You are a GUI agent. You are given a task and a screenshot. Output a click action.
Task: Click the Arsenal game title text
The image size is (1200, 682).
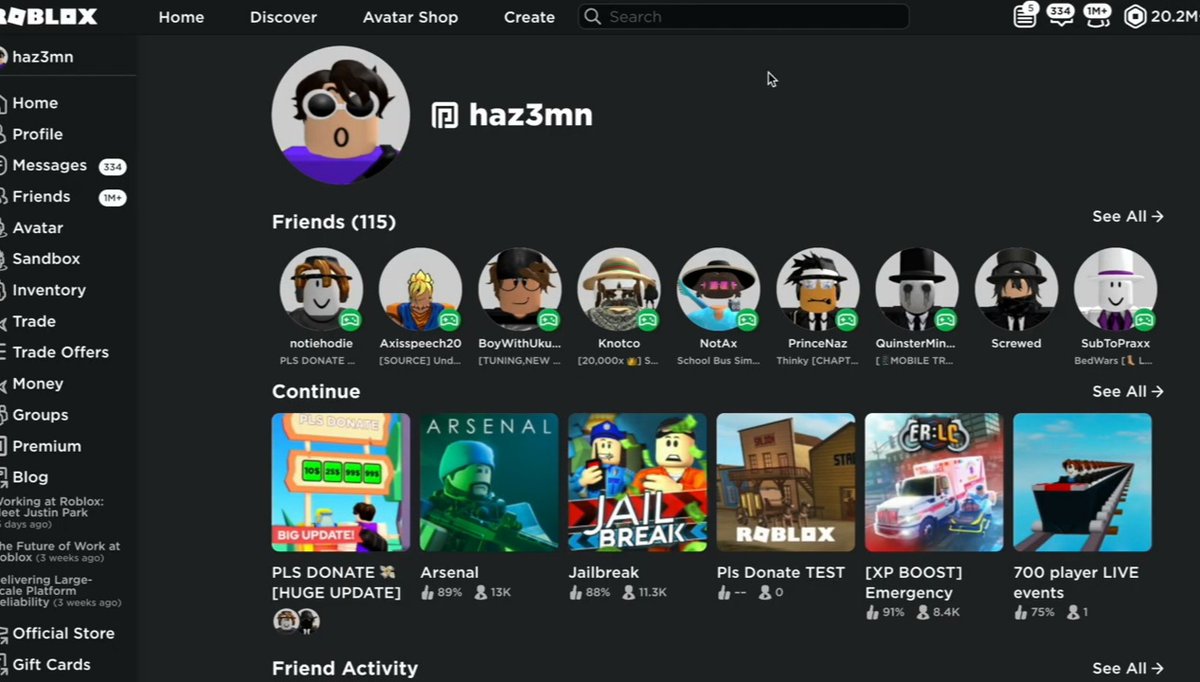click(449, 573)
